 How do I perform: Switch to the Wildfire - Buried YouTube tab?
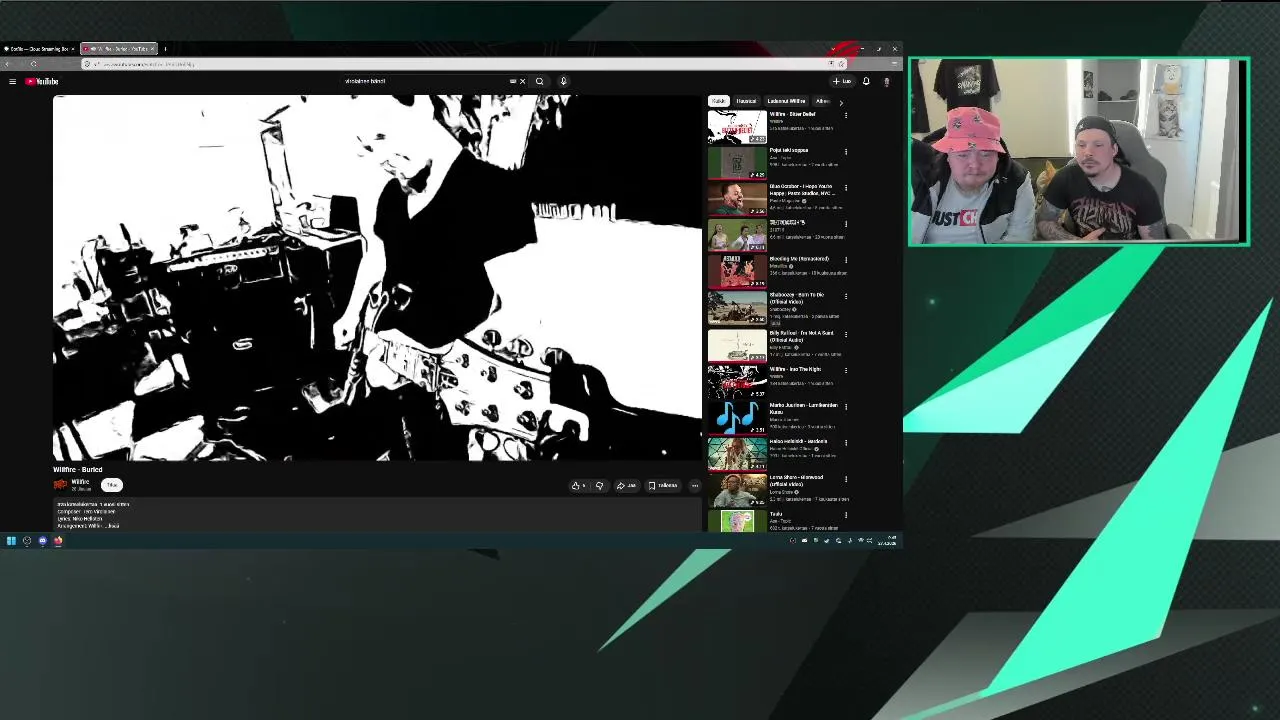(x=118, y=48)
